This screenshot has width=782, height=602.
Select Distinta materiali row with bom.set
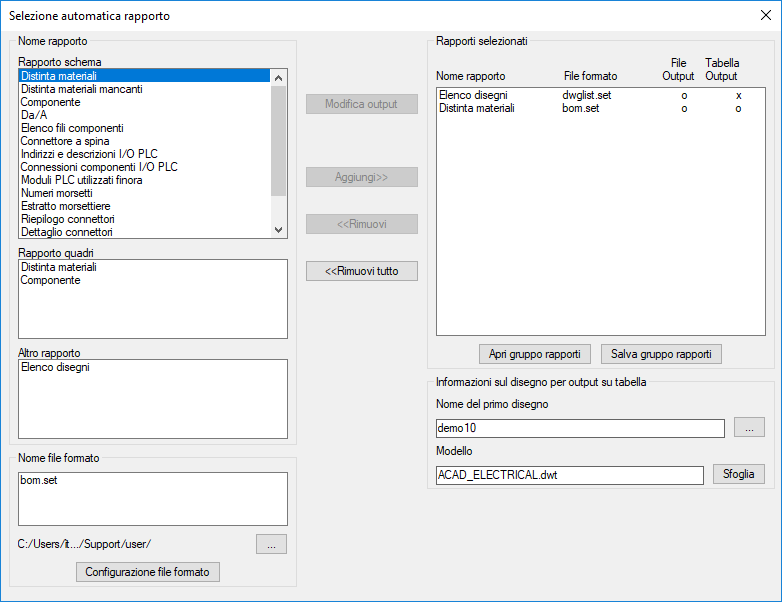[477, 108]
